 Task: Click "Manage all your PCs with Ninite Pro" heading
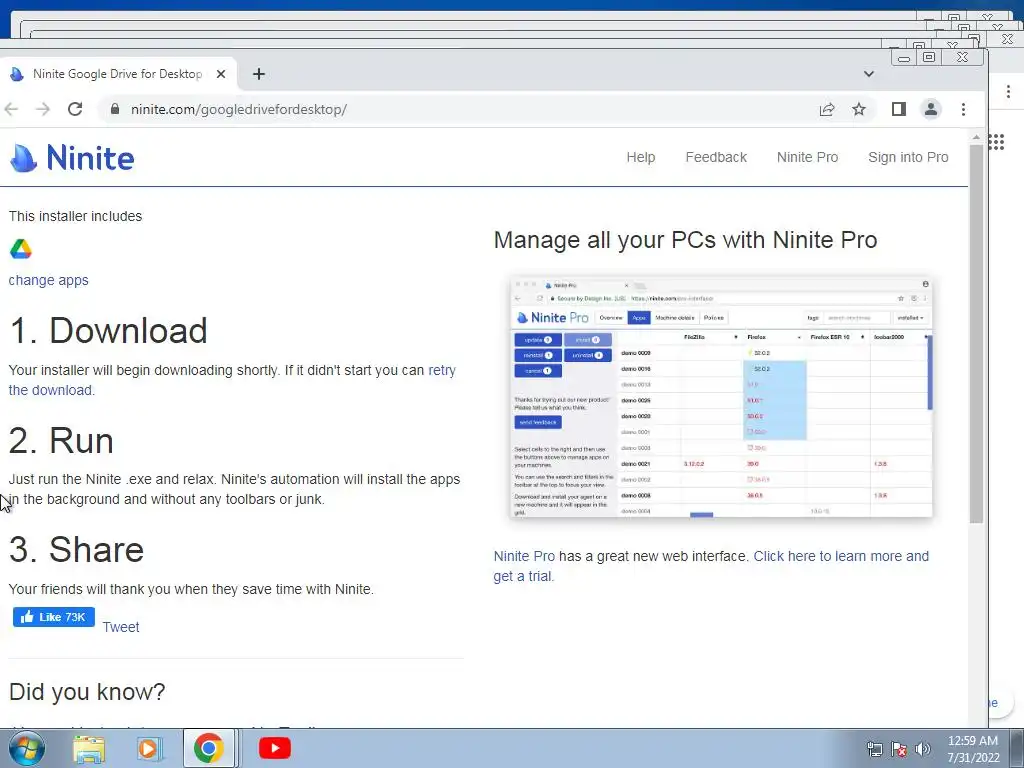tap(685, 240)
